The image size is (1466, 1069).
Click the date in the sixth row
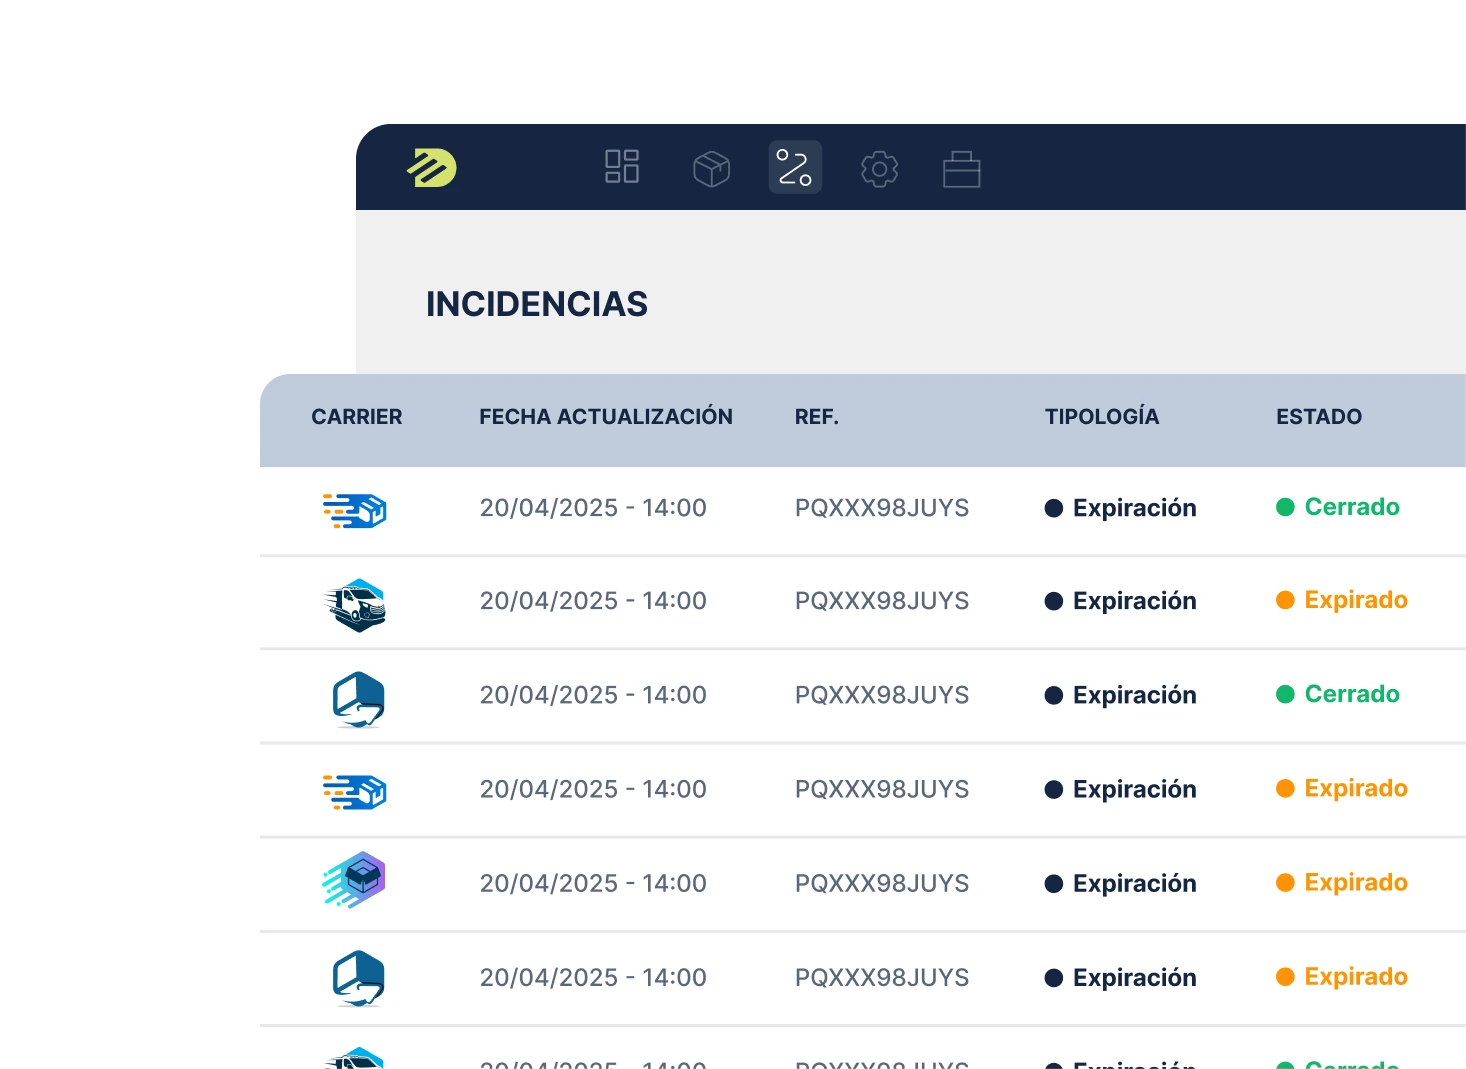tap(592, 978)
